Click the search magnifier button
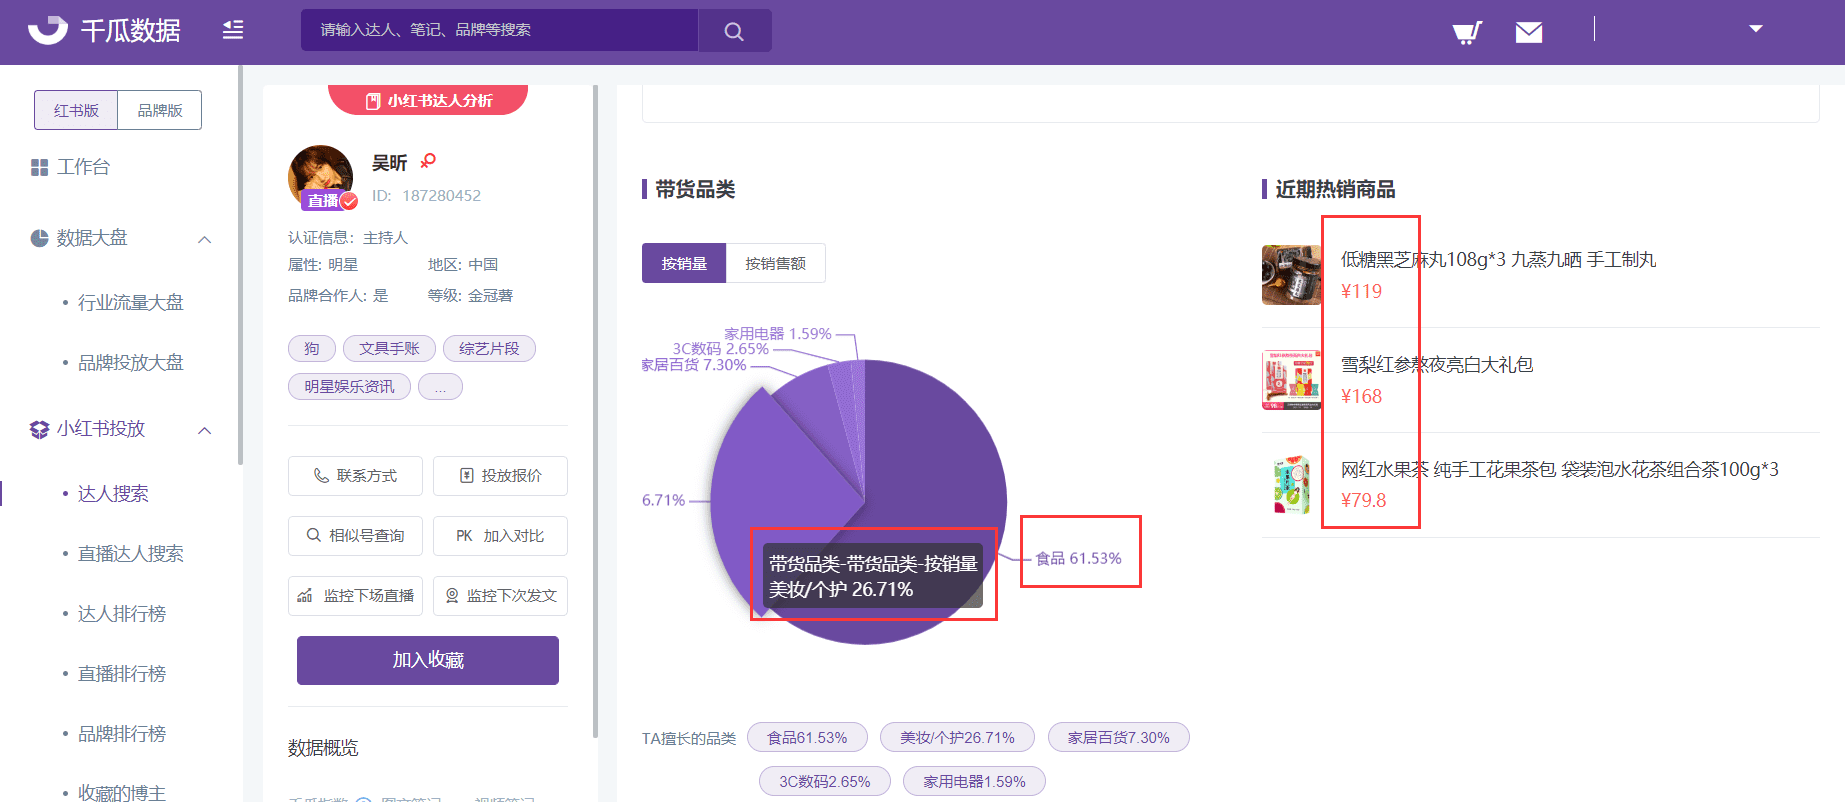 click(x=734, y=31)
